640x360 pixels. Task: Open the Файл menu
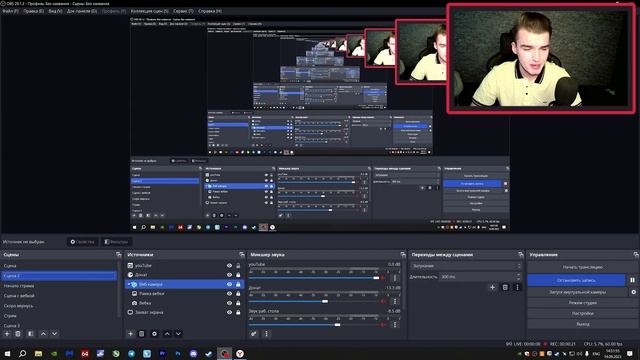pos(11,11)
